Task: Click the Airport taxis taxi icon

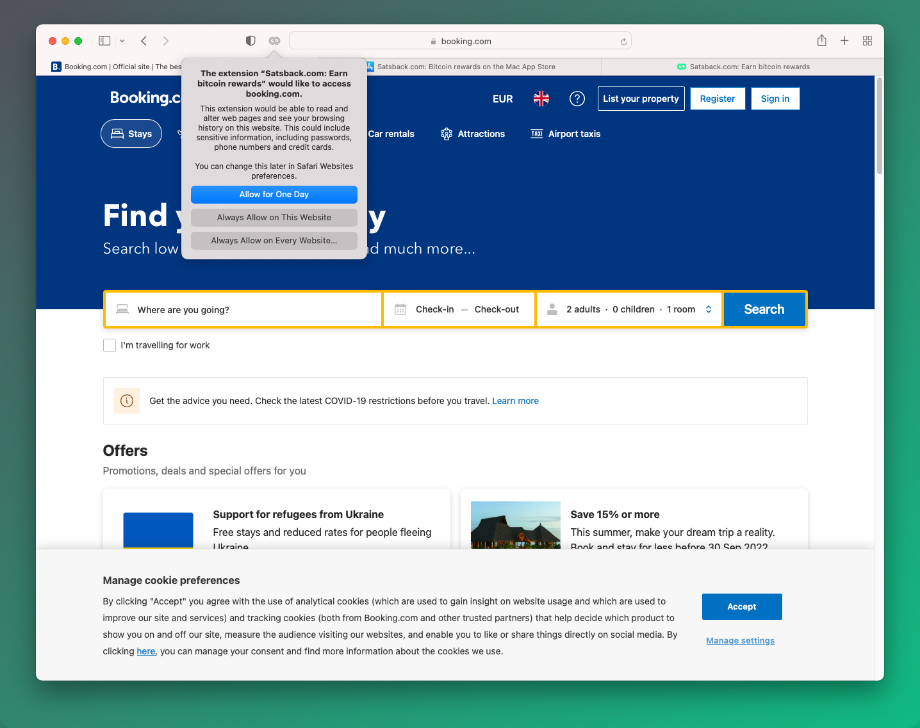Action: [x=536, y=134]
